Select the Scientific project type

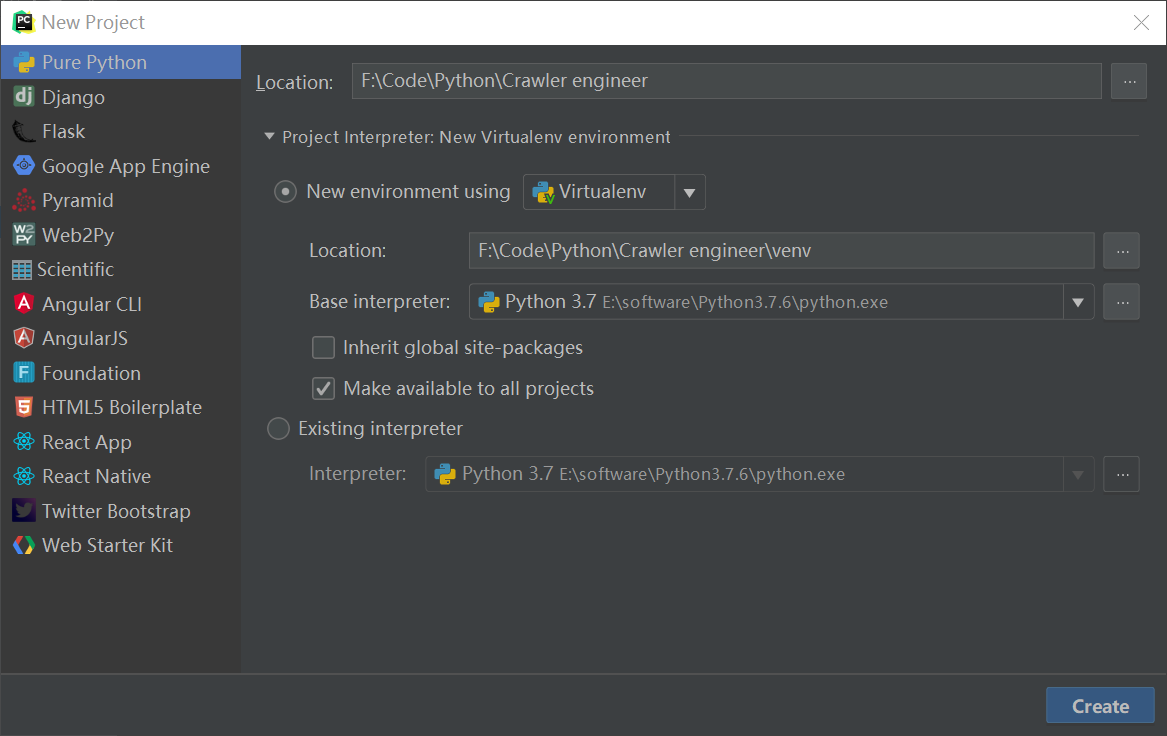[24, 269]
